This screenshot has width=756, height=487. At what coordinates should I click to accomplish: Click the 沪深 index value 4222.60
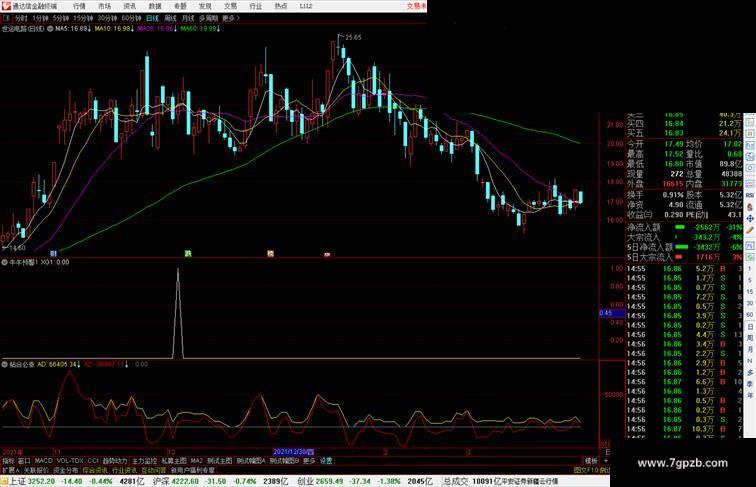point(185,481)
